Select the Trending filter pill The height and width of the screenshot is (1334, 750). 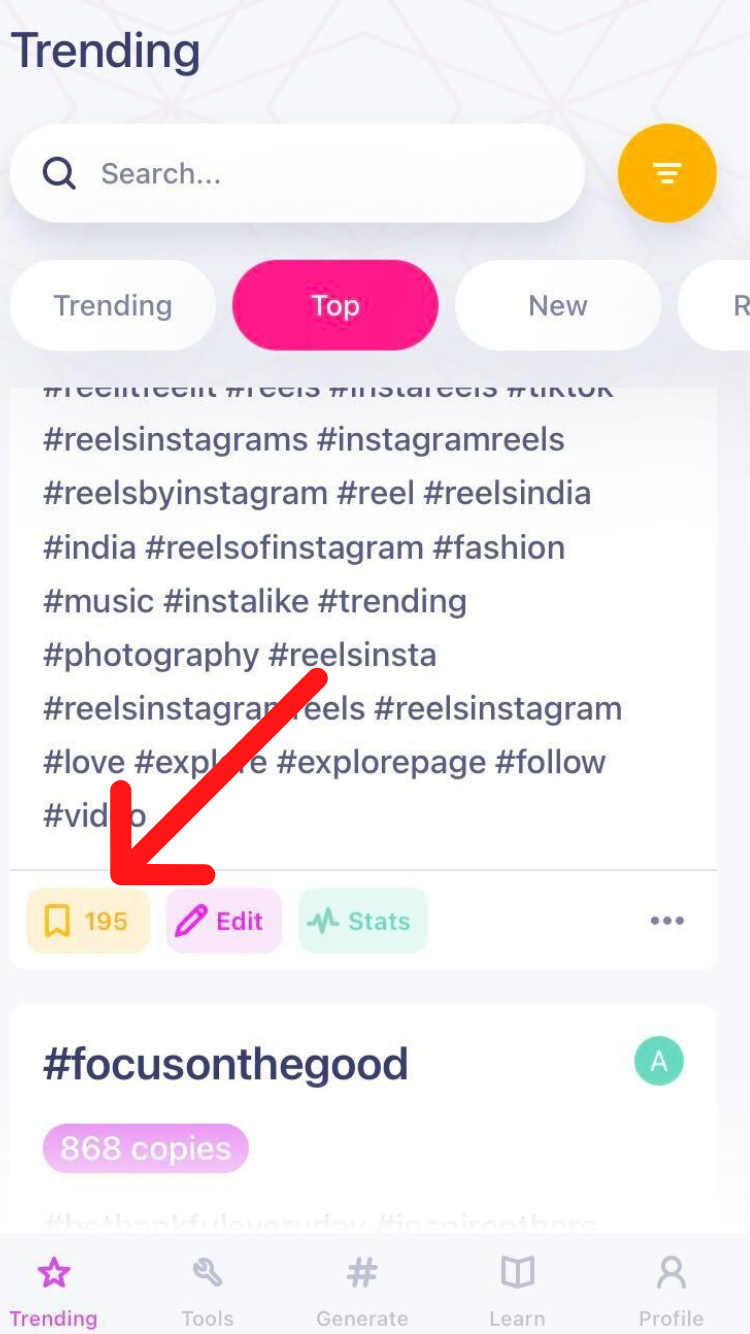(113, 306)
